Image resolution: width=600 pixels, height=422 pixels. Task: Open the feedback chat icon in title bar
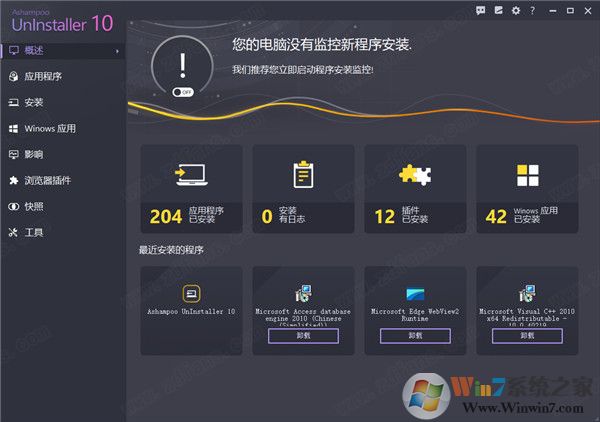[x=481, y=10]
